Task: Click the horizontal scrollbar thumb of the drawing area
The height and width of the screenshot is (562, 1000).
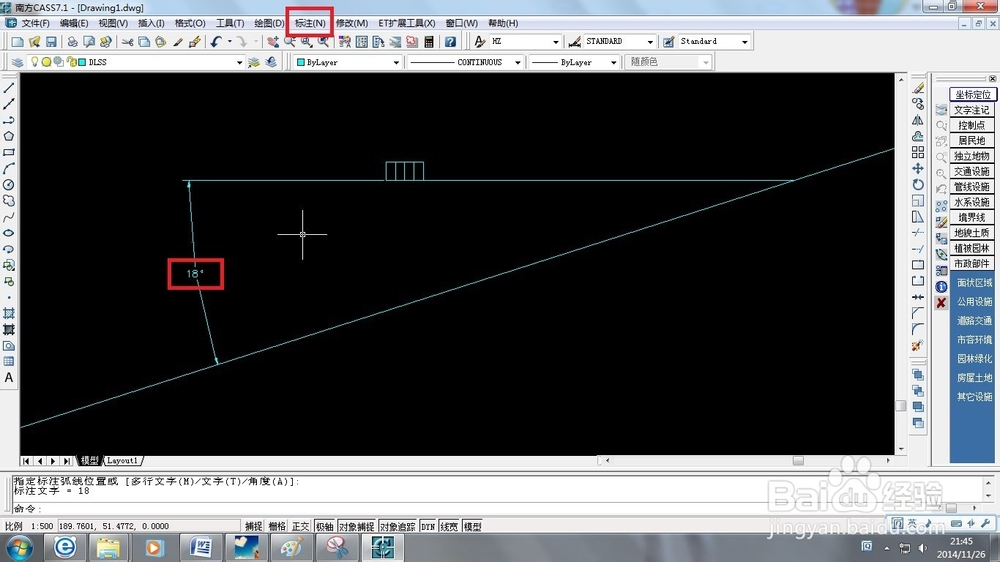Action: 798,461
